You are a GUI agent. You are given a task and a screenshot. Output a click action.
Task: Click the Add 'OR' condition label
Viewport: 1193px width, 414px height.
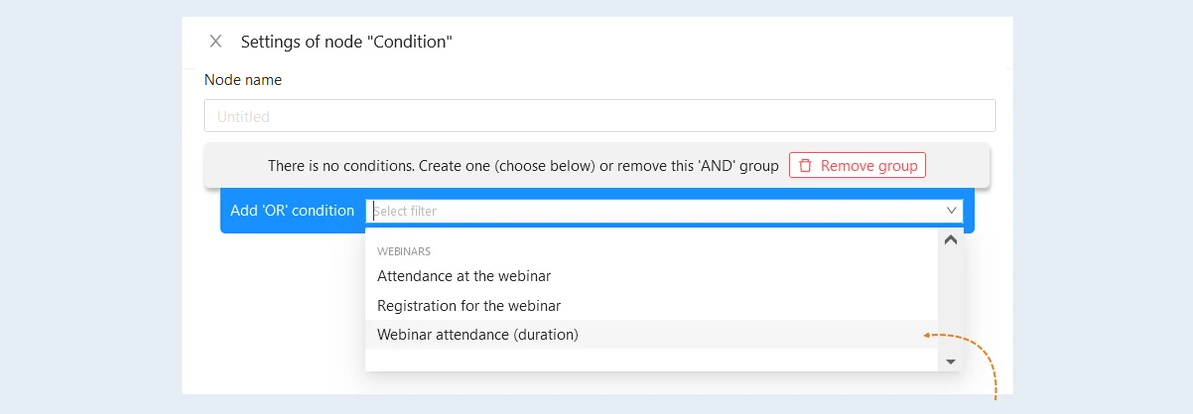coord(292,211)
